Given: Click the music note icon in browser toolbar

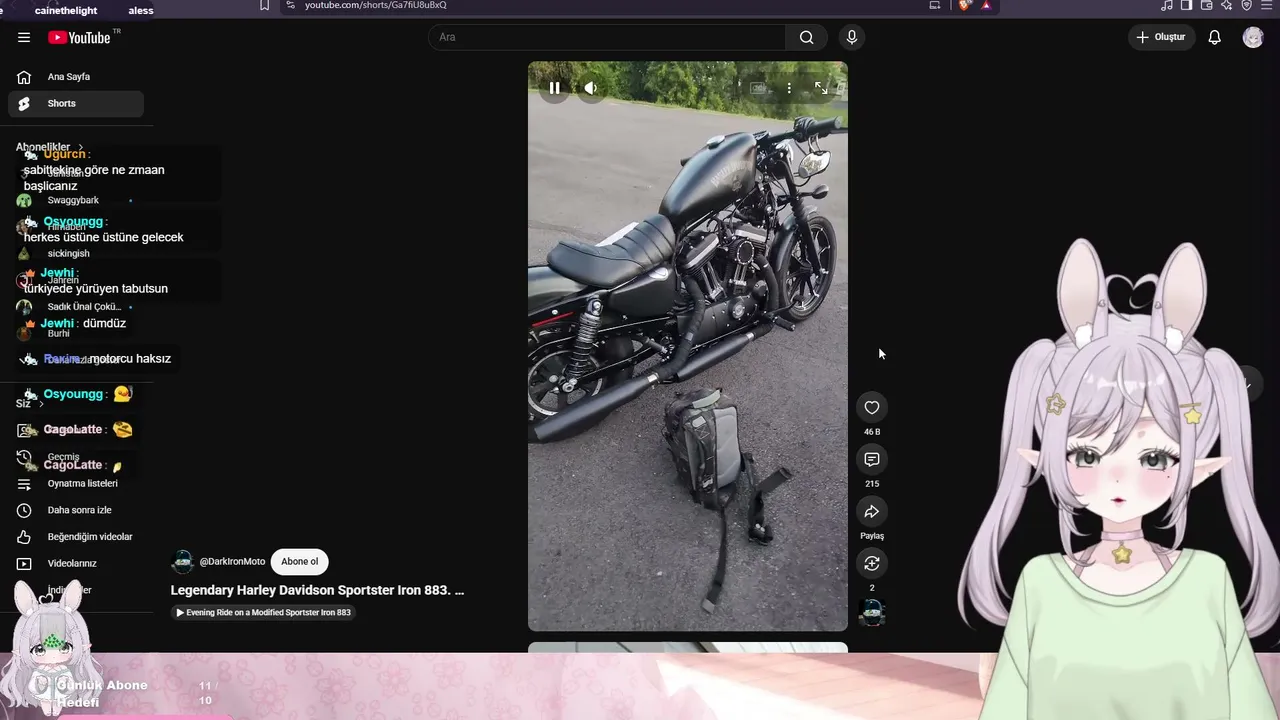Looking at the screenshot, I should pyautogui.click(x=1166, y=5).
